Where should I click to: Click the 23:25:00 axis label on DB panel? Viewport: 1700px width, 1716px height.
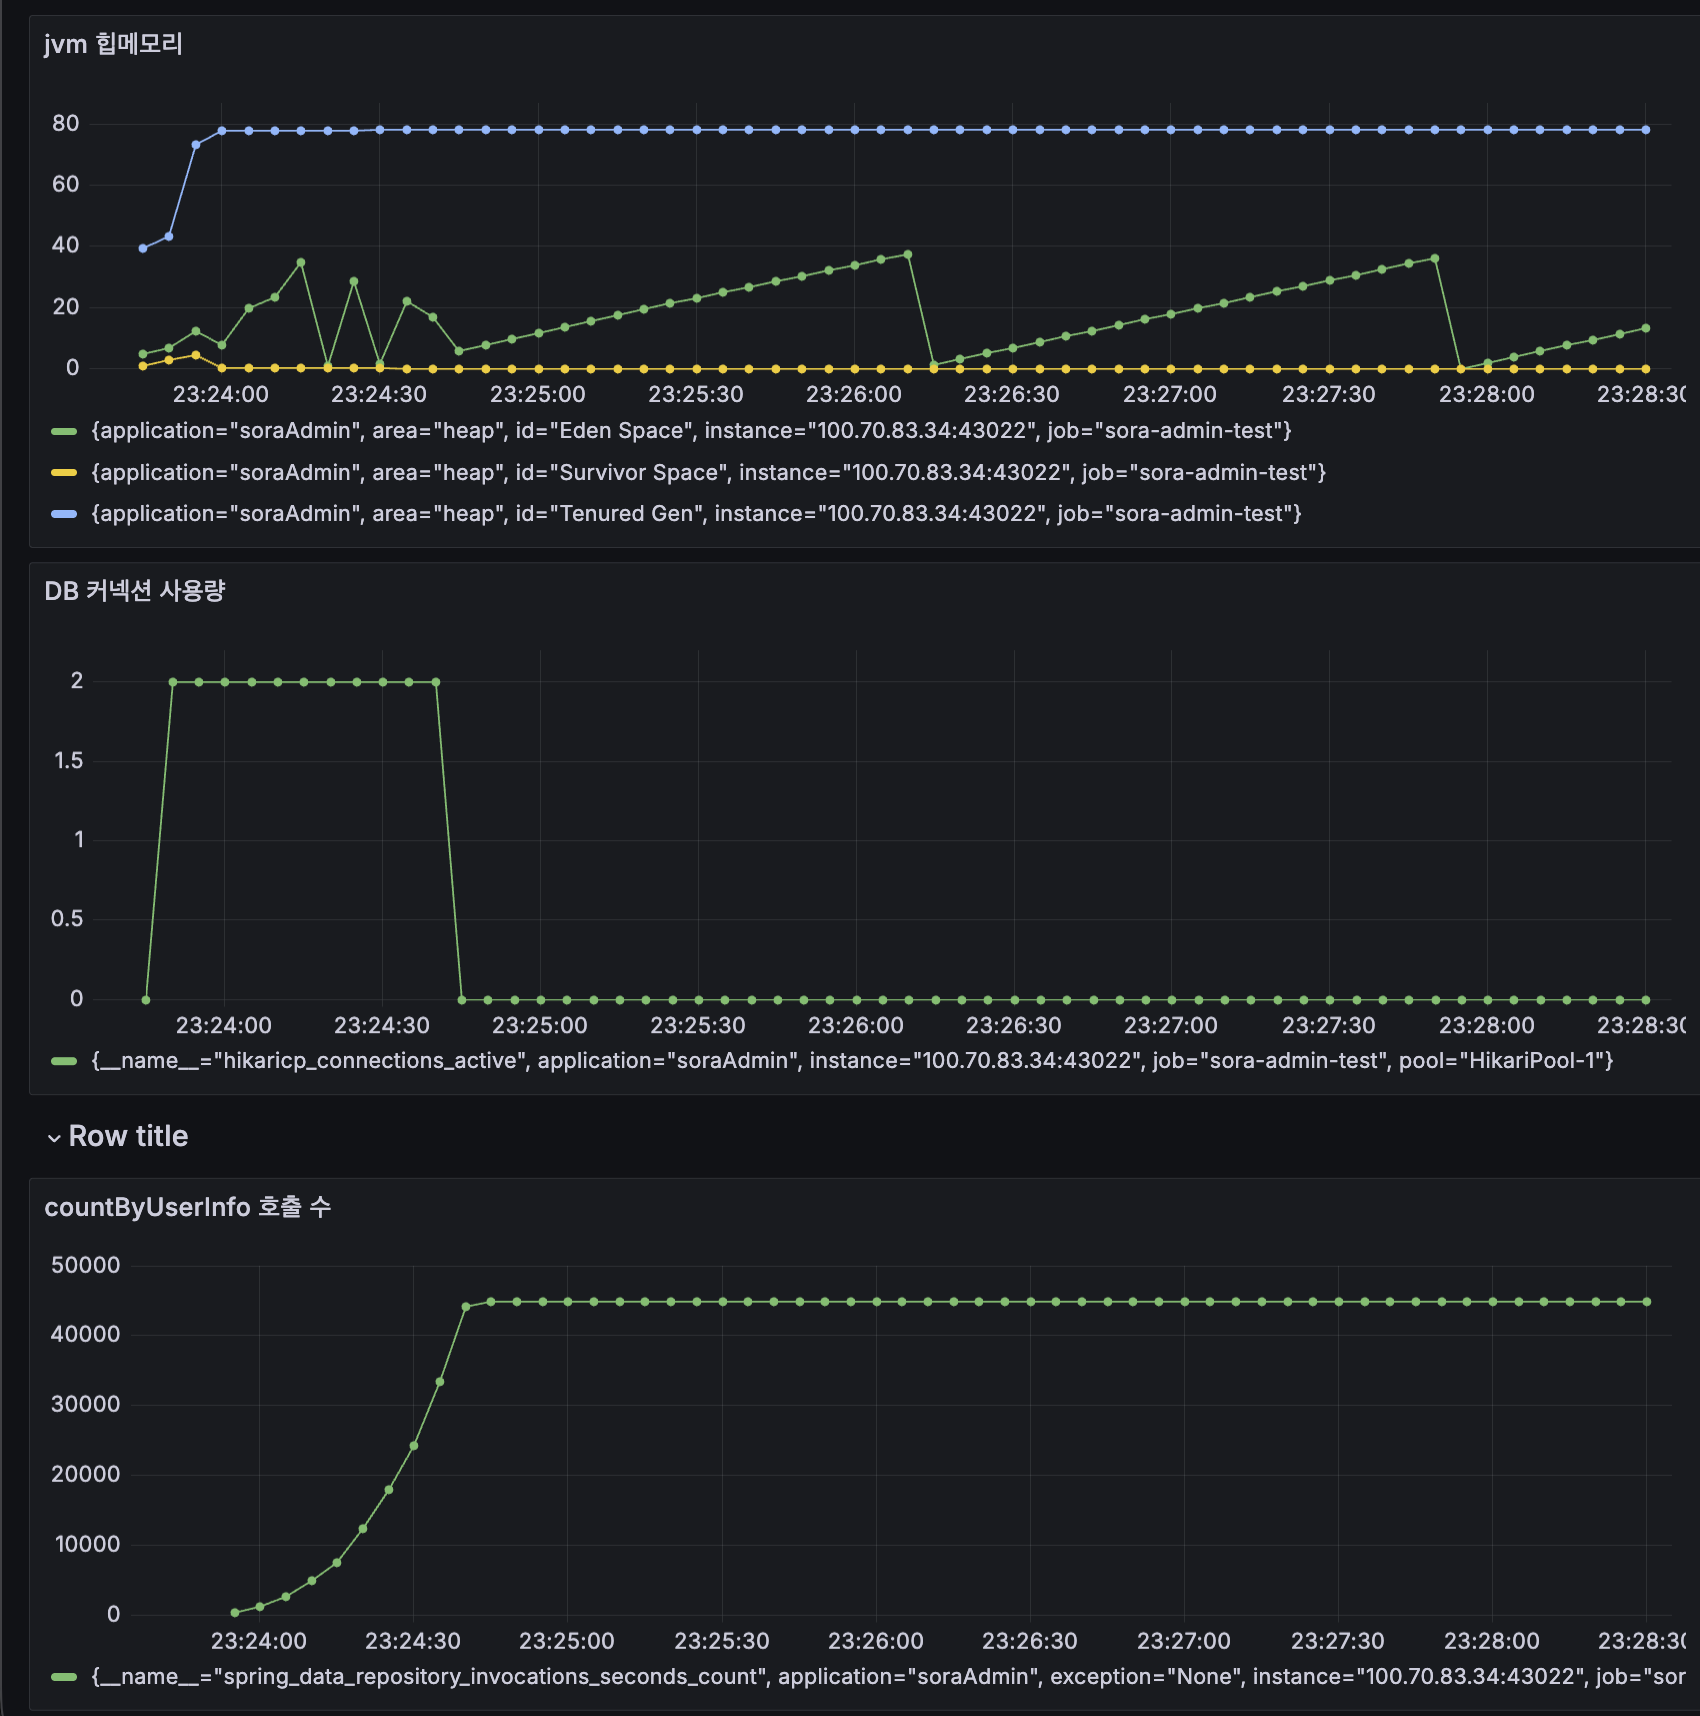540,1025
